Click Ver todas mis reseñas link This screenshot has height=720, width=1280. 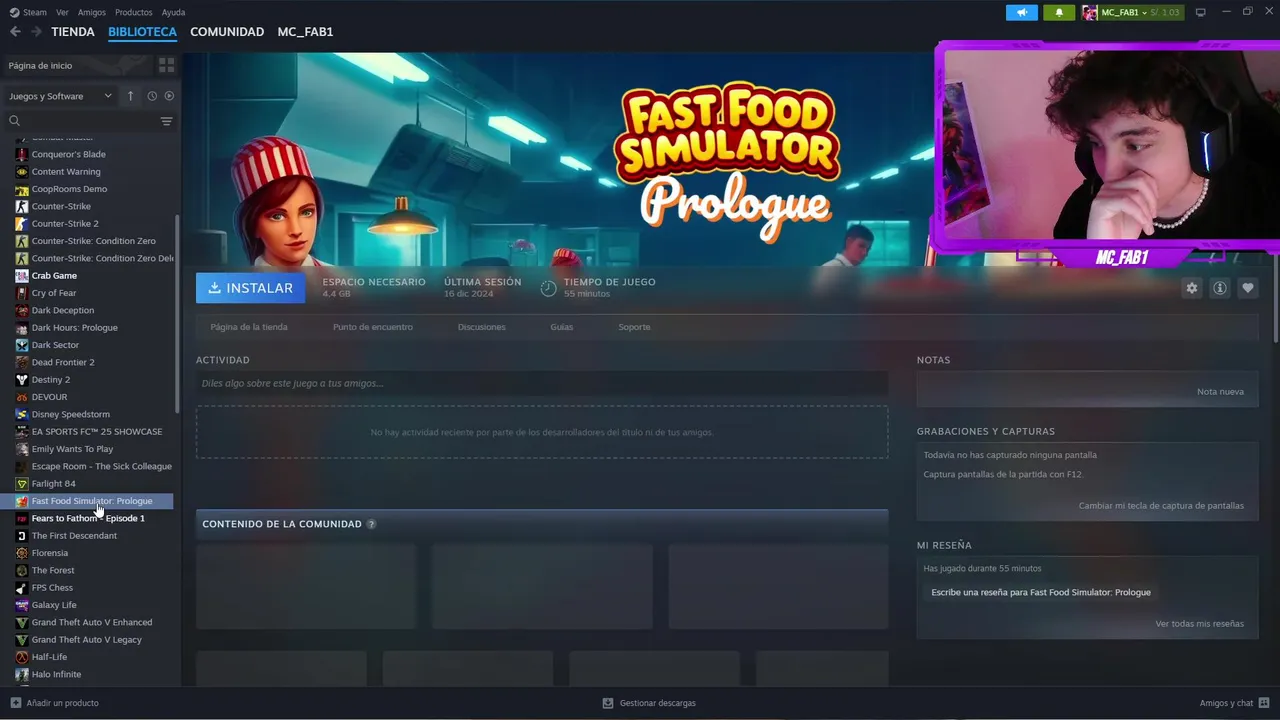point(1199,624)
